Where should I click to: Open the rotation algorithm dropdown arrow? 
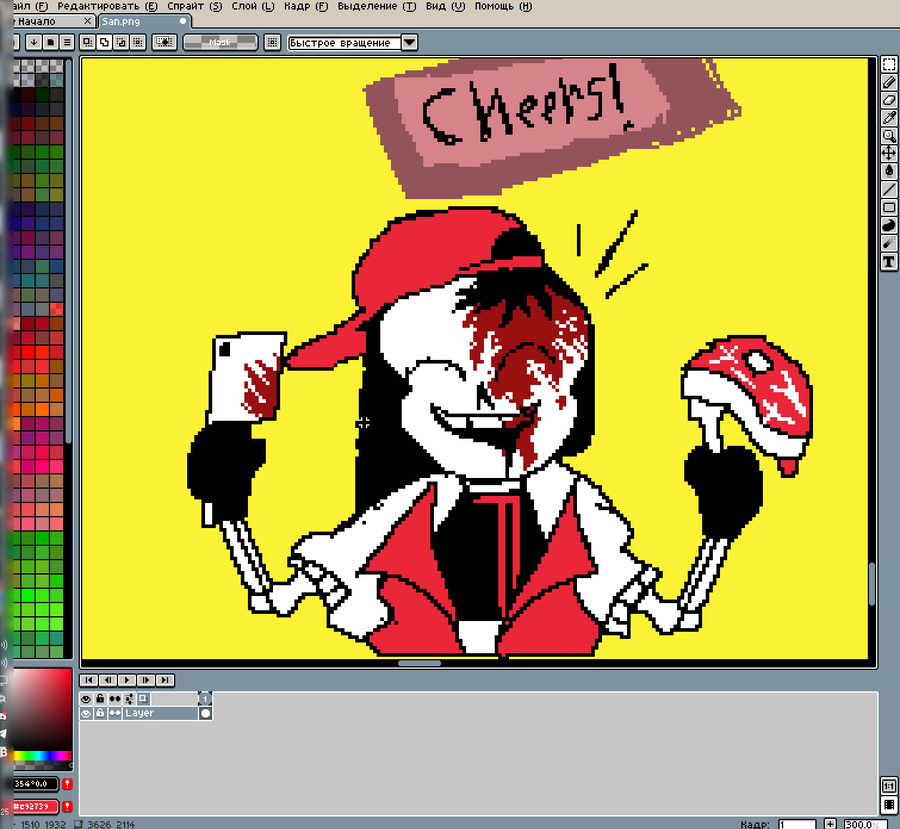click(x=409, y=42)
